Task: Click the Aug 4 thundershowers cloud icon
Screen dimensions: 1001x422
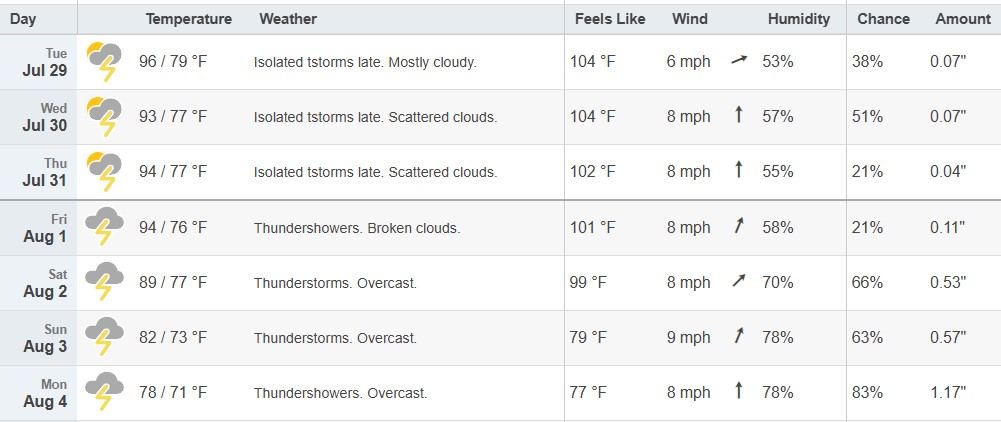Action: coord(104,392)
